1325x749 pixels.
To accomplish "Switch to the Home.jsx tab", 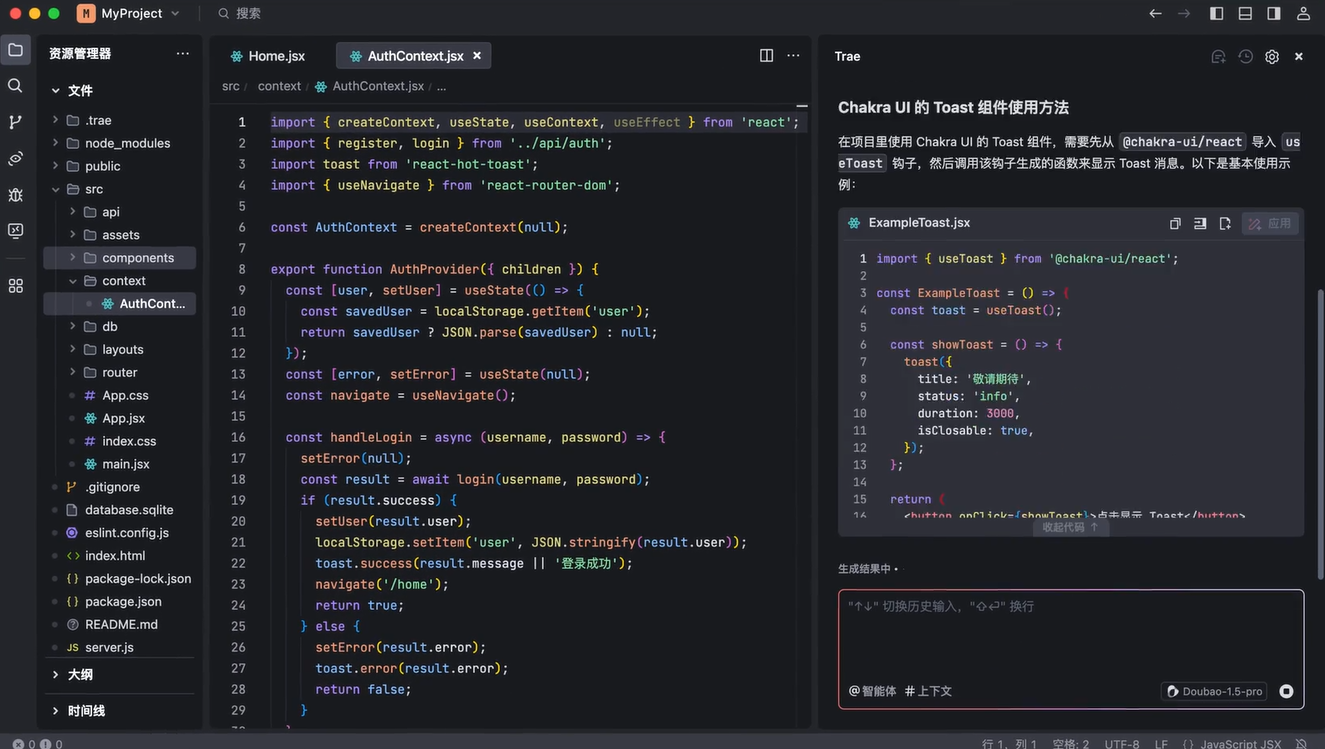I will tap(268, 56).
